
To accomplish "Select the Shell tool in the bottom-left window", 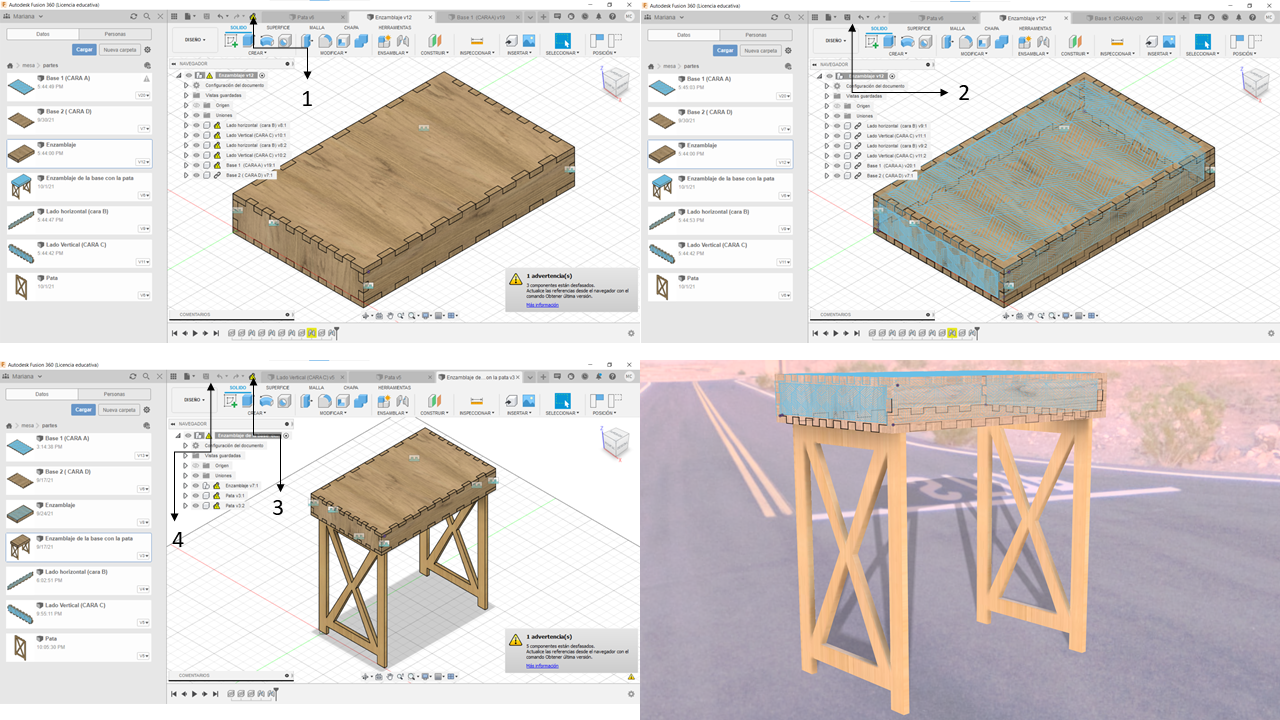I will (x=343, y=400).
